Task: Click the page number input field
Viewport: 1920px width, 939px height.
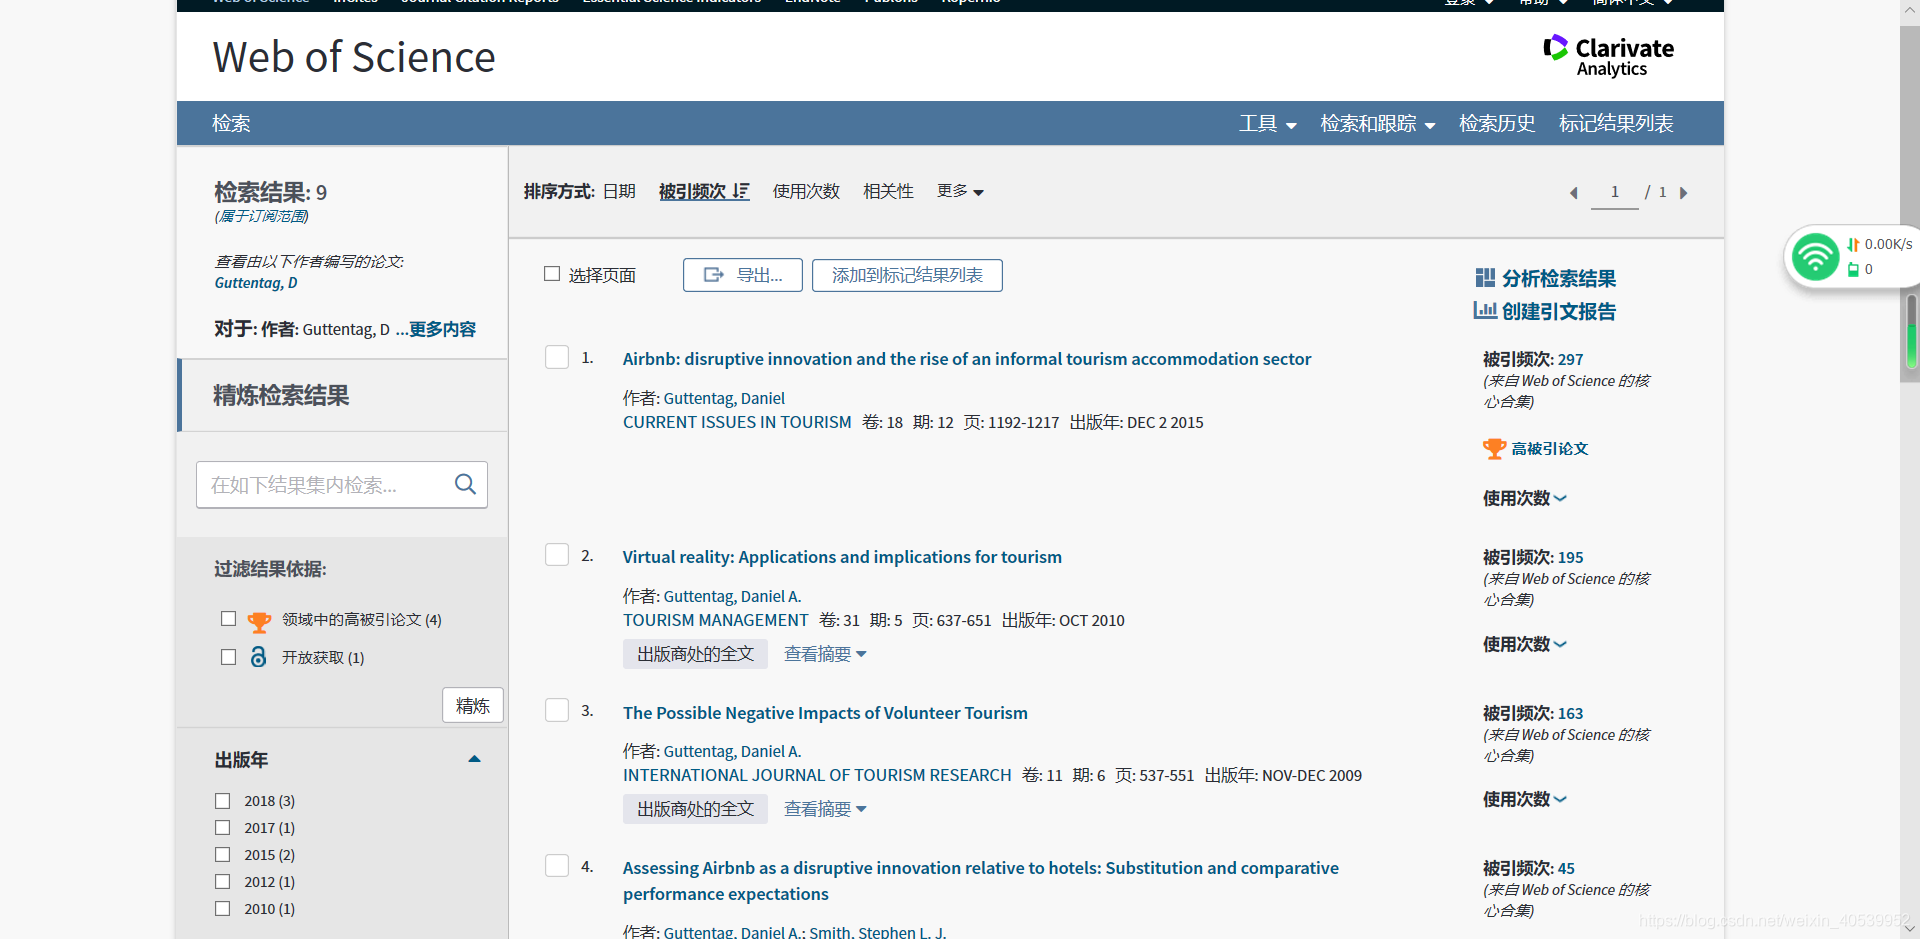Action: click(1614, 192)
